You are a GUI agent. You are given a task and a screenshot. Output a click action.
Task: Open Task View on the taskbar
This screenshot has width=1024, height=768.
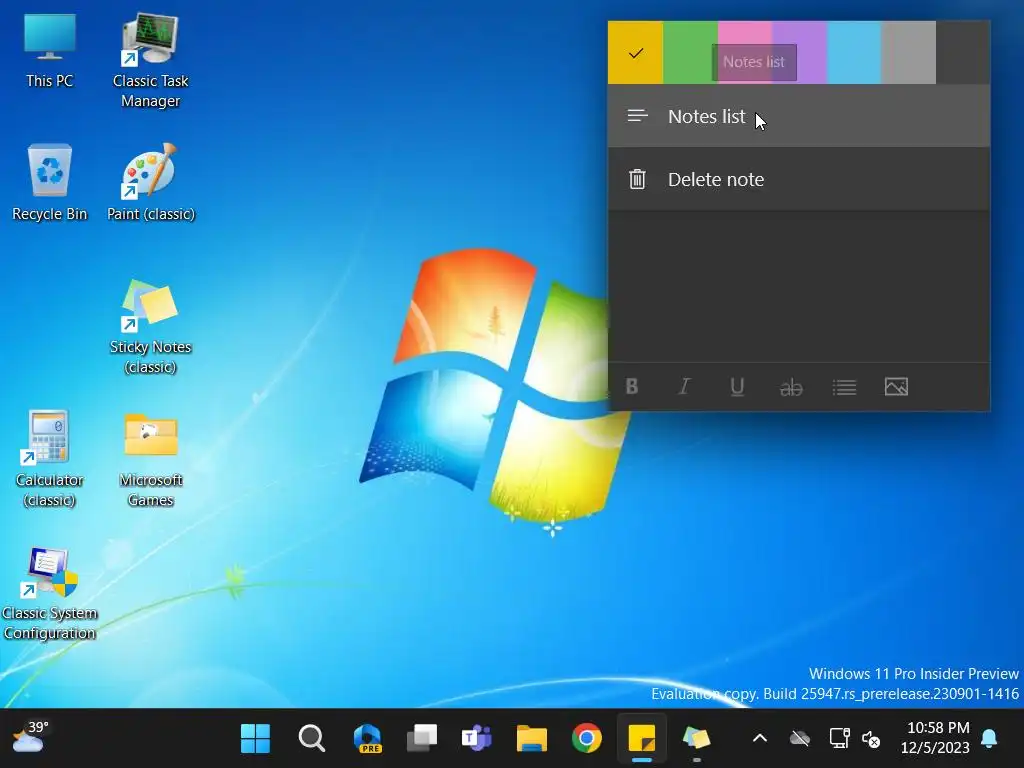pyautogui.click(x=422, y=739)
